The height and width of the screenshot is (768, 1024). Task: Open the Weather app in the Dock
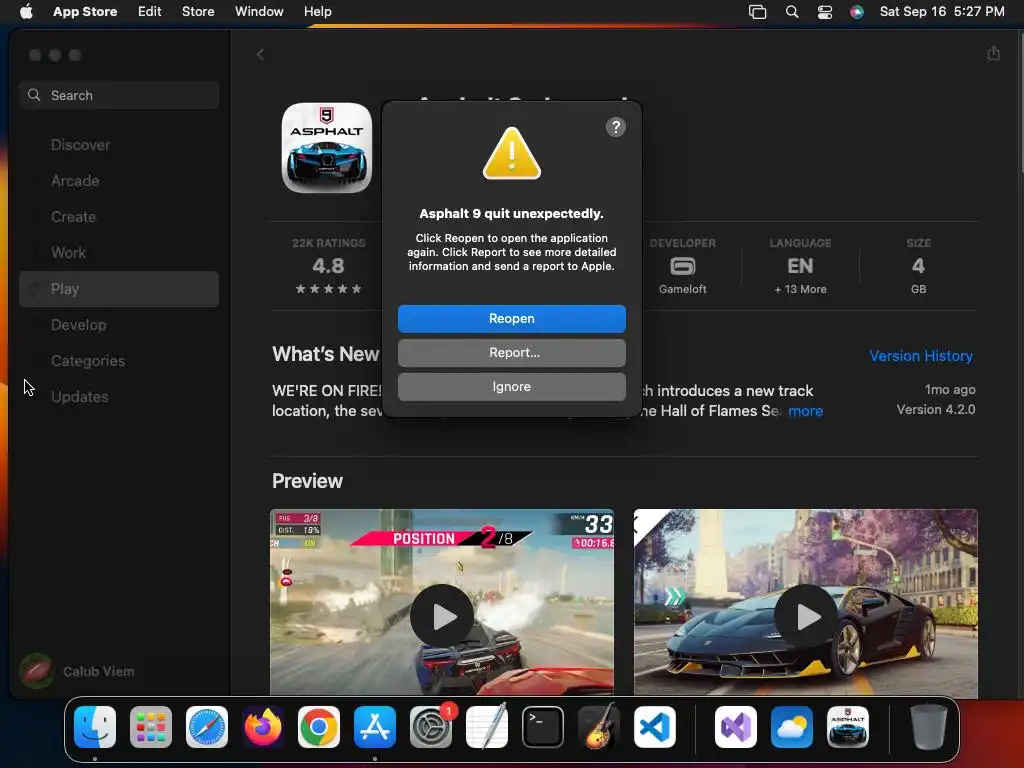pyautogui.click(x=792, y=727)
